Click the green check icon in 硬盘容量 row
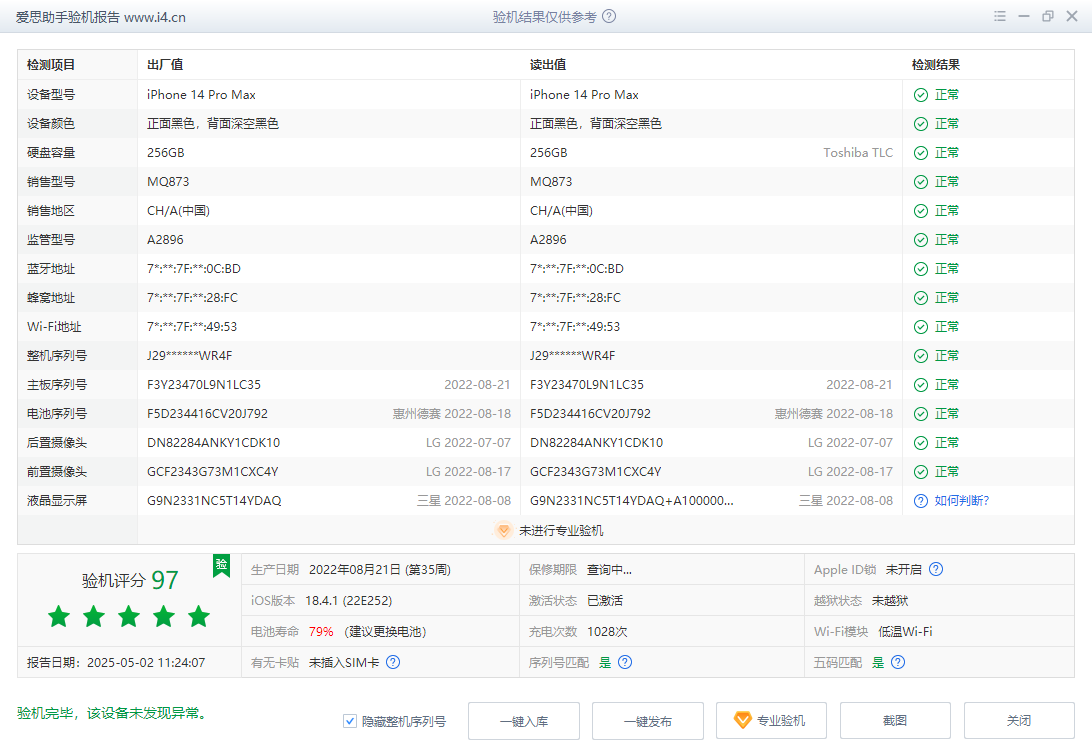Image resolution: width=1092 pixels, height=756 pixels. (x=921, y=153)
